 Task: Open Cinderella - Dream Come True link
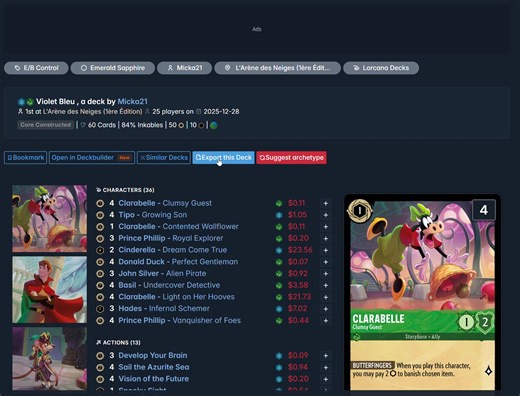[173, 250]
